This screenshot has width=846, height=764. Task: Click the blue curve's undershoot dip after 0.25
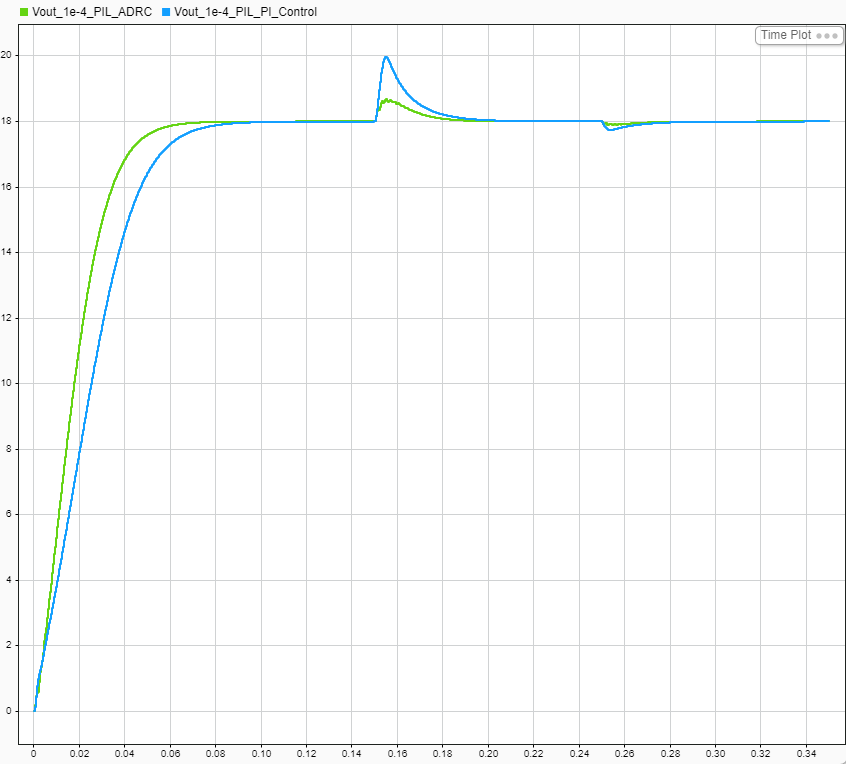[x=609, y=129]
